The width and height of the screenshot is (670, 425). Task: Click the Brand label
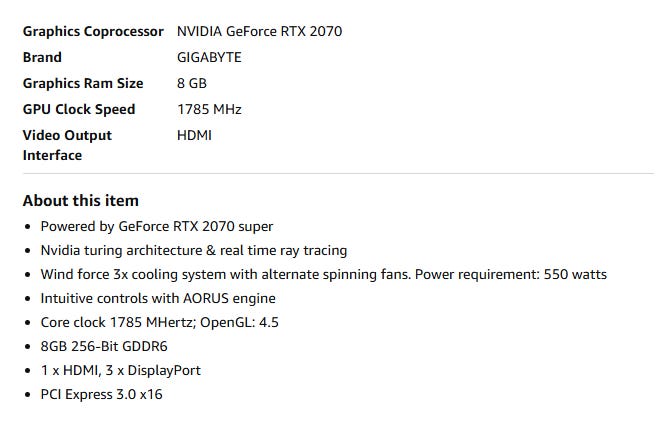click(42, 57)
